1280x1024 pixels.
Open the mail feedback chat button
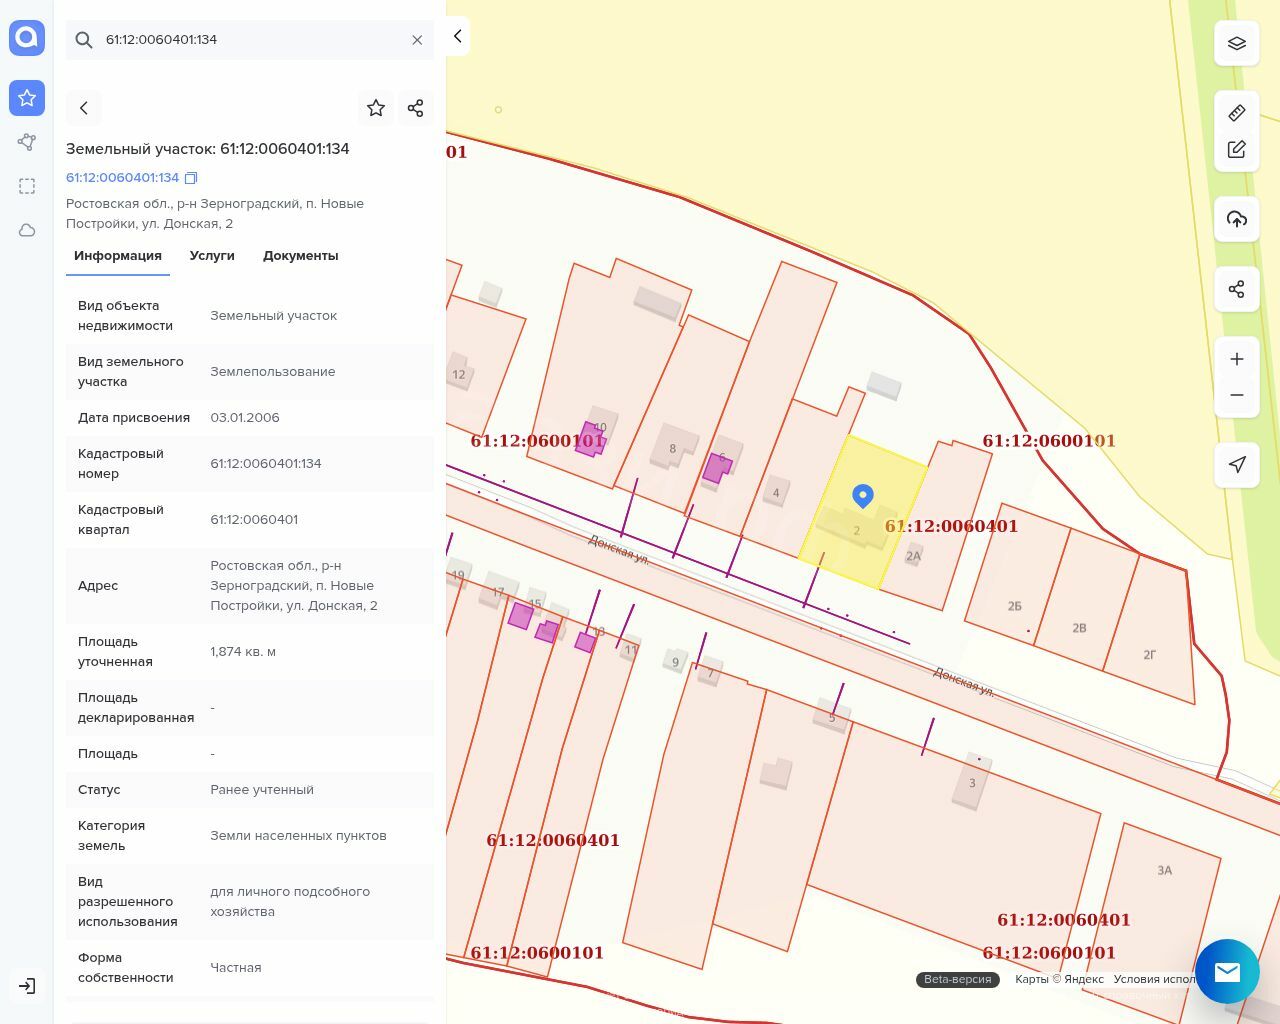click(x=1226, y=971)
